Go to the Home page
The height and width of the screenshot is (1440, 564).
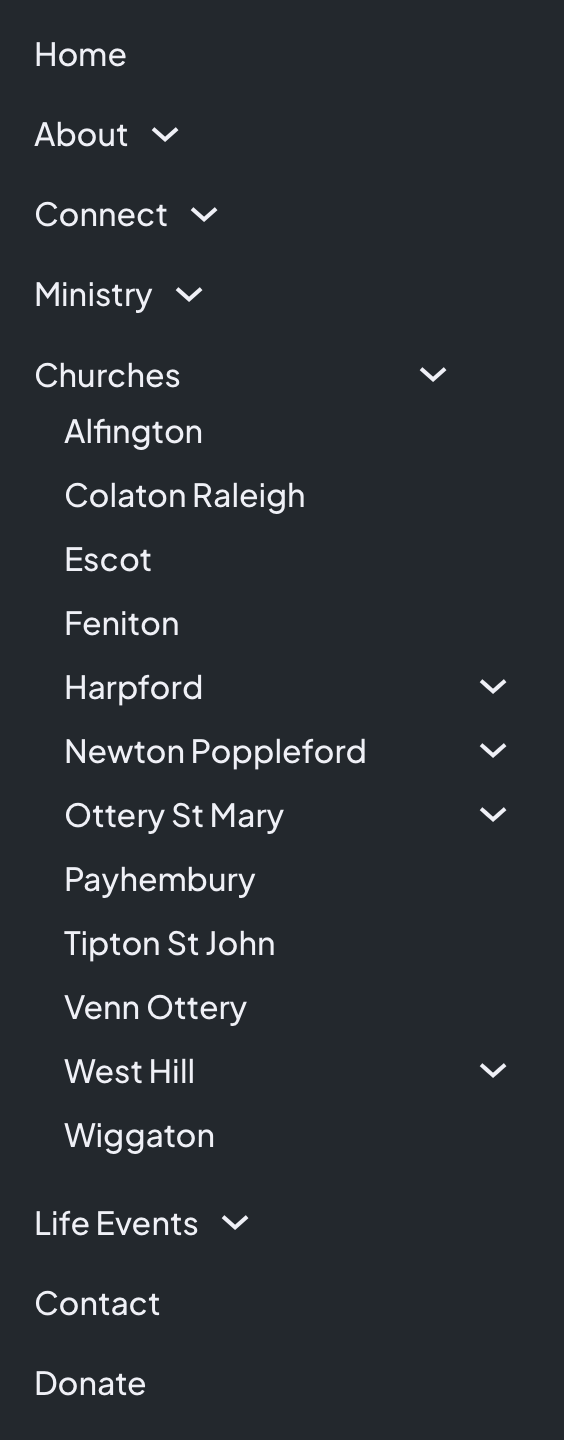pos(80,54)
